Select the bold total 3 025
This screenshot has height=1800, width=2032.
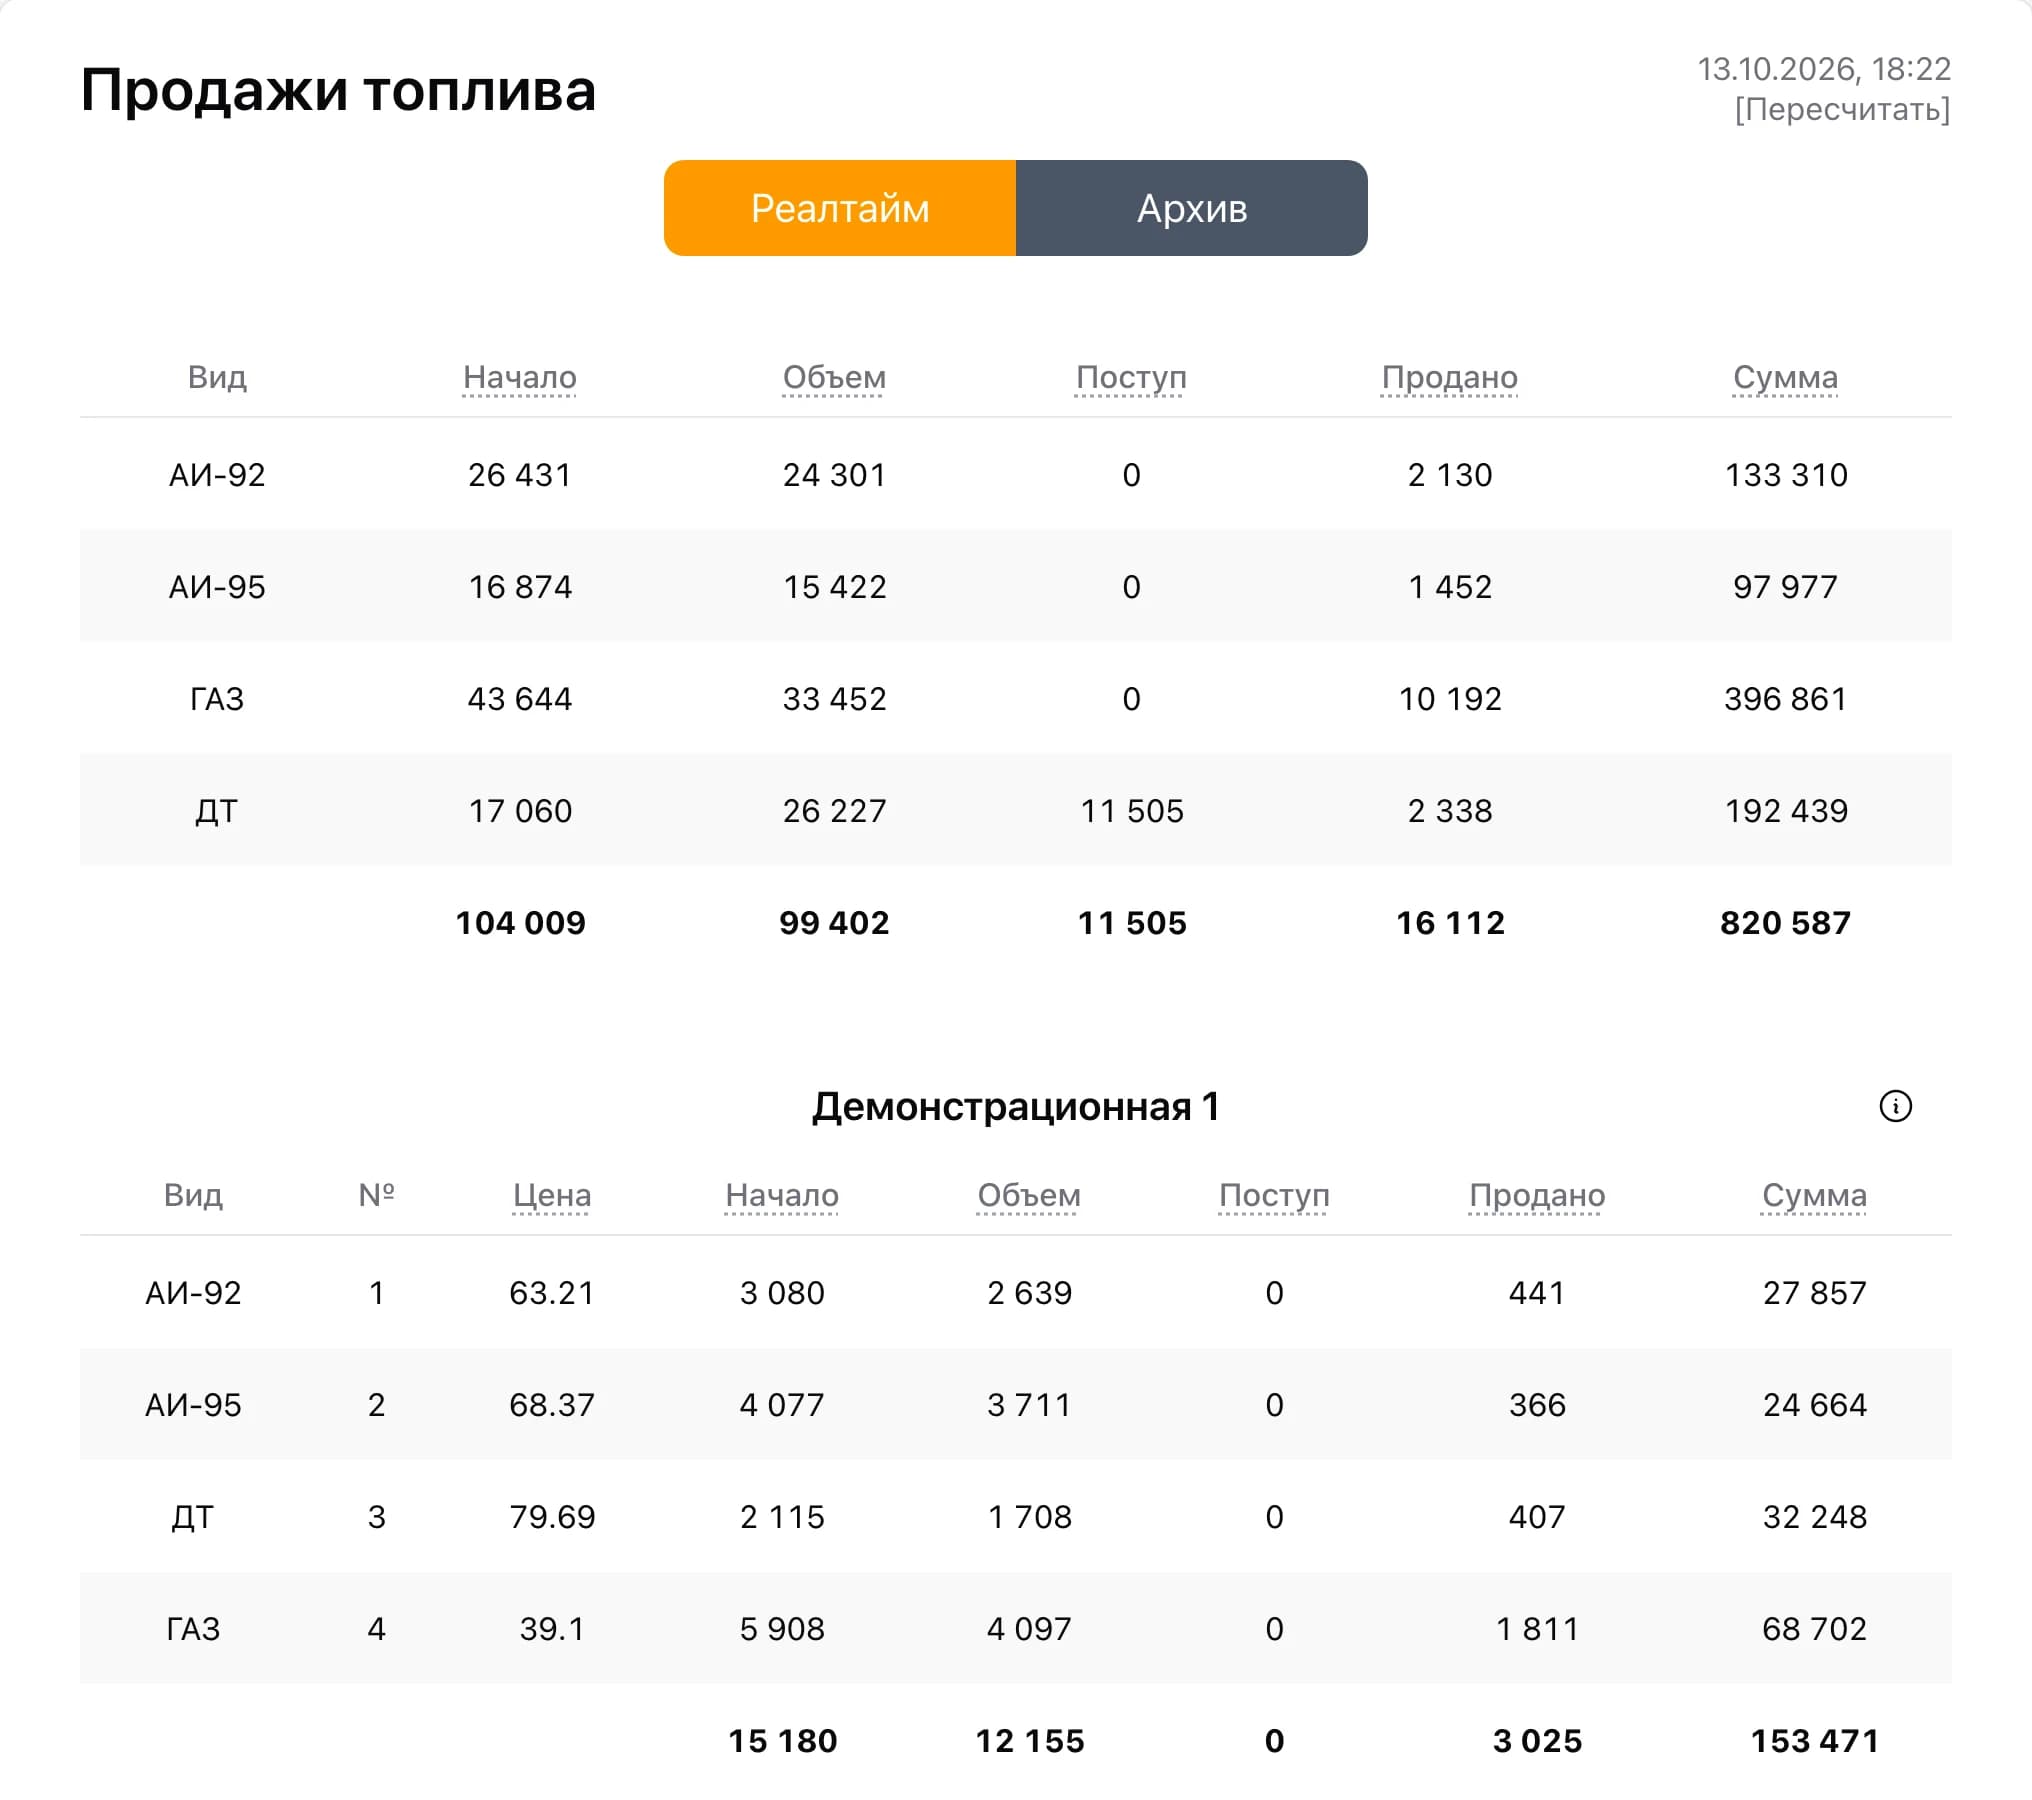[x=1537, y=1741]
